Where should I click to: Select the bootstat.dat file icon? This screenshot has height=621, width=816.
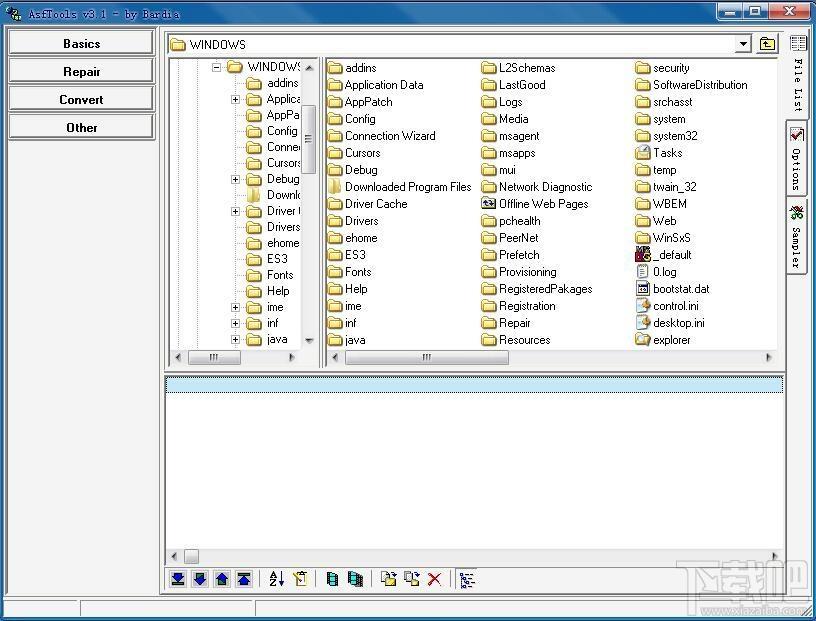[643, 289]
